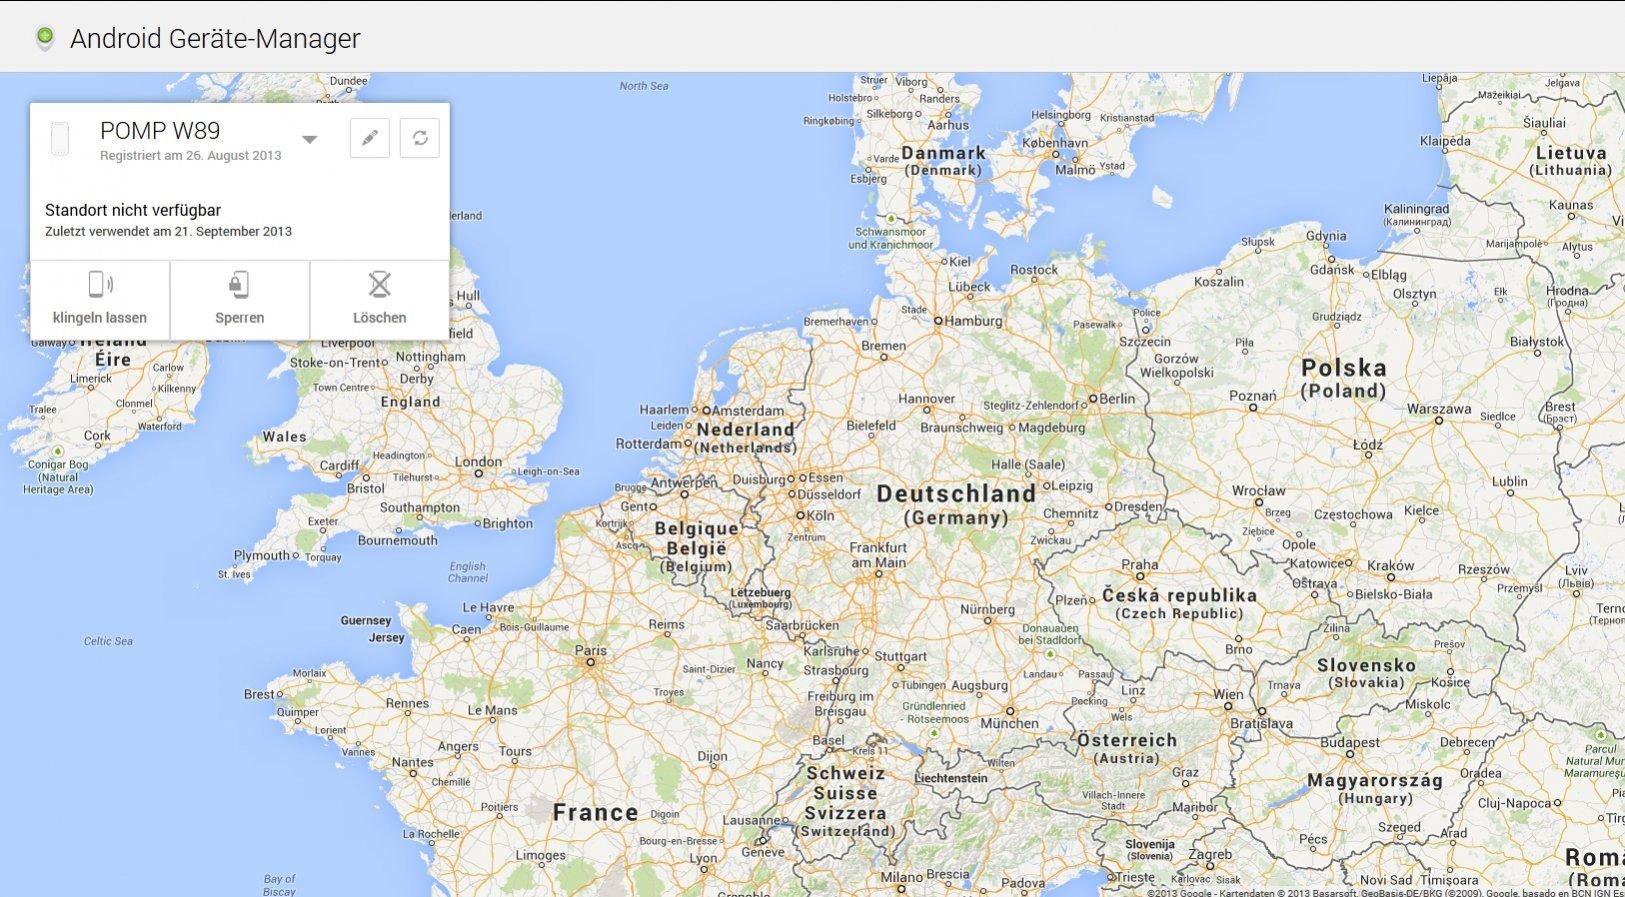Click the 'Kraków' city label on map
Screen dimensions: 1625x897
point(1391,565)
